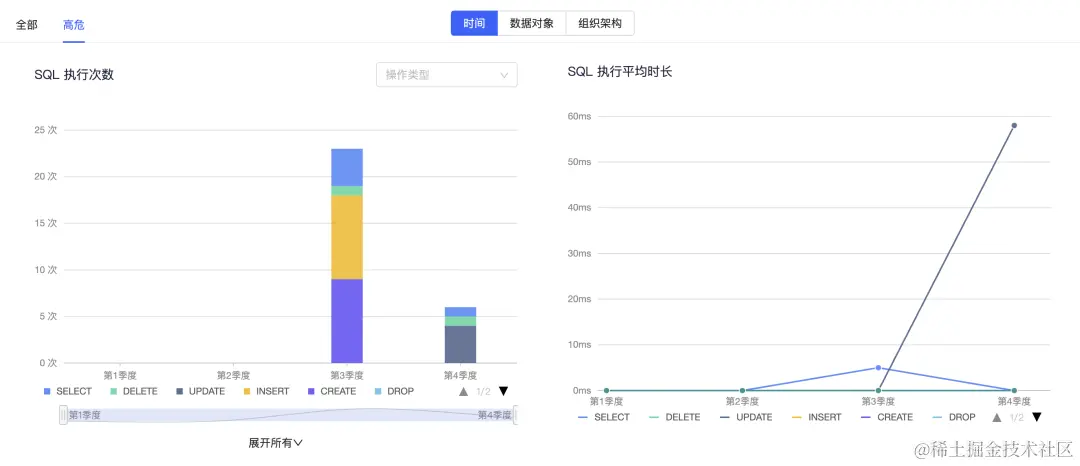The width and height of the screenshot is (1080, 466).
Task: Switch to the 全部 tab
Action: (x=27, y=25)
